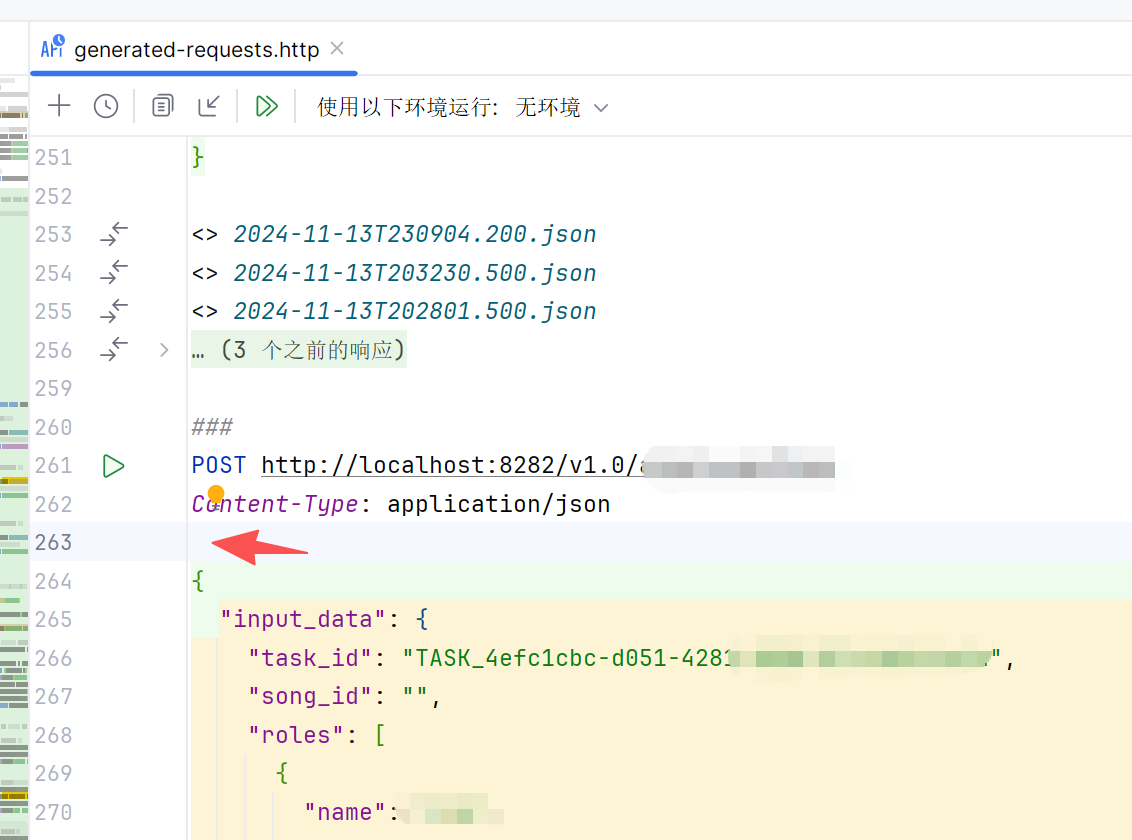The width and height of the screenshot is (1132, 840).
Task: Open response file 2024-11-13T230904.200.json
Action: [414, 235]
